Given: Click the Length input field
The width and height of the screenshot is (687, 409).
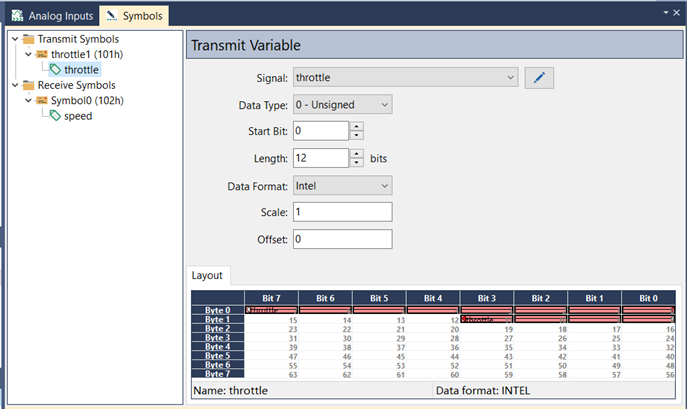Looking at the screenshot, I should (x=321, y=158).
